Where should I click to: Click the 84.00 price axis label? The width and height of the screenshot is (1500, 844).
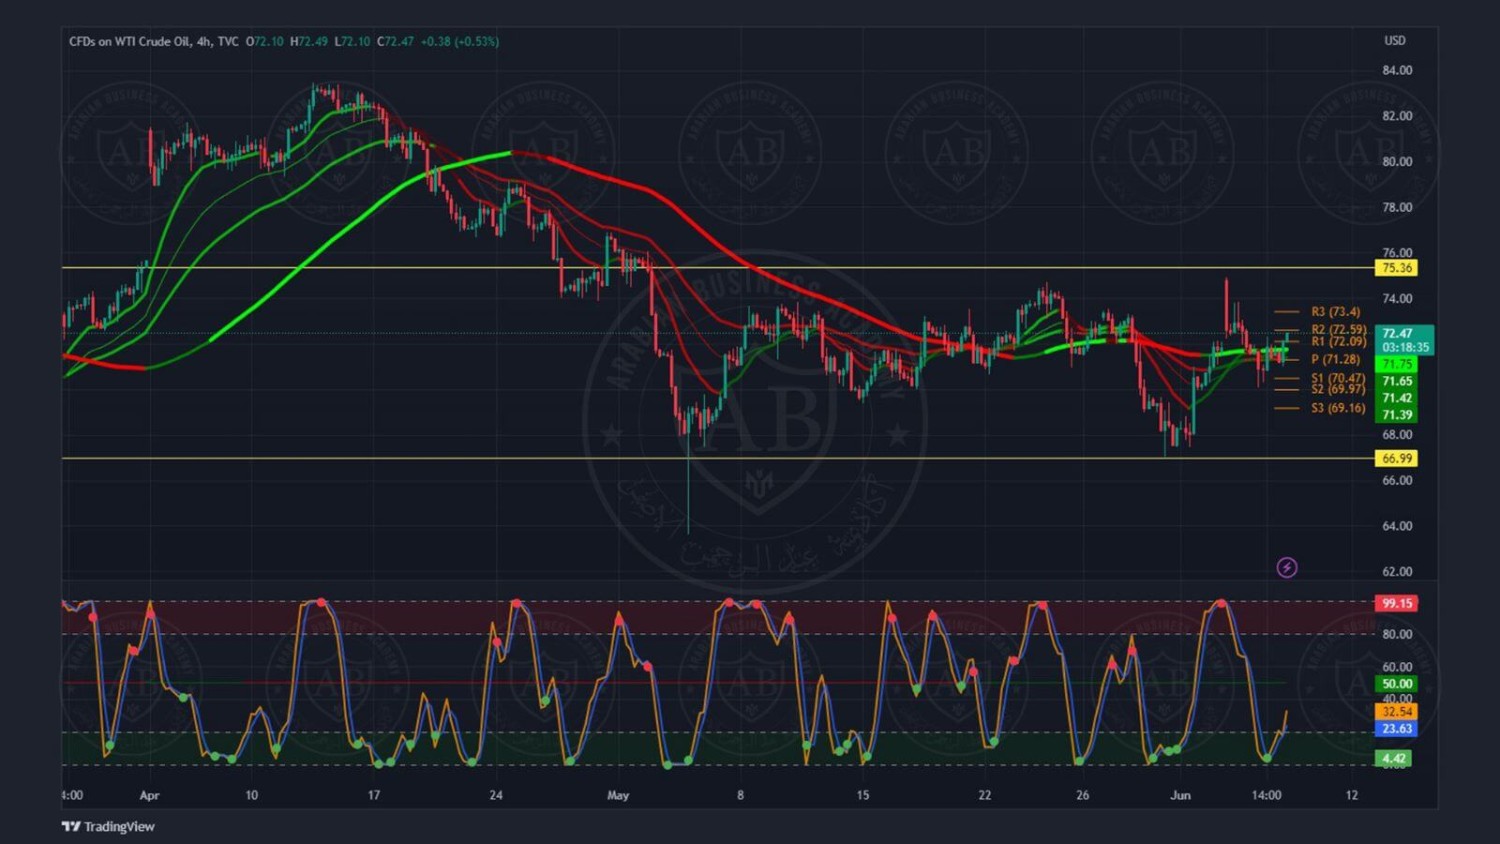click(x=1397, y=70)
